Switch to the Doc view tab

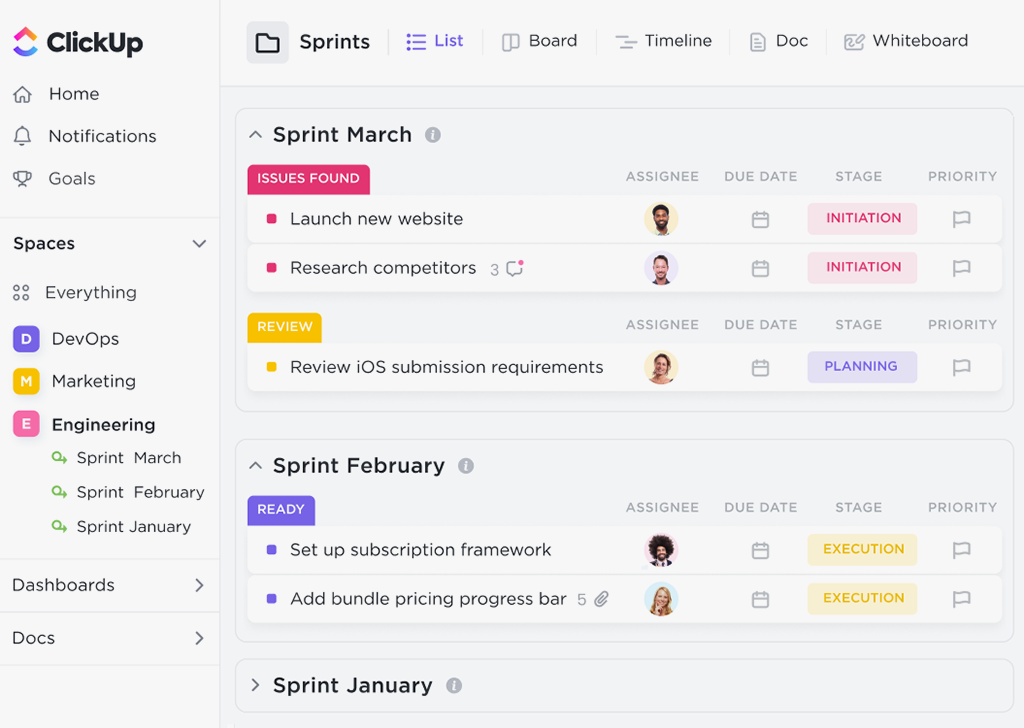click(778, 41)
